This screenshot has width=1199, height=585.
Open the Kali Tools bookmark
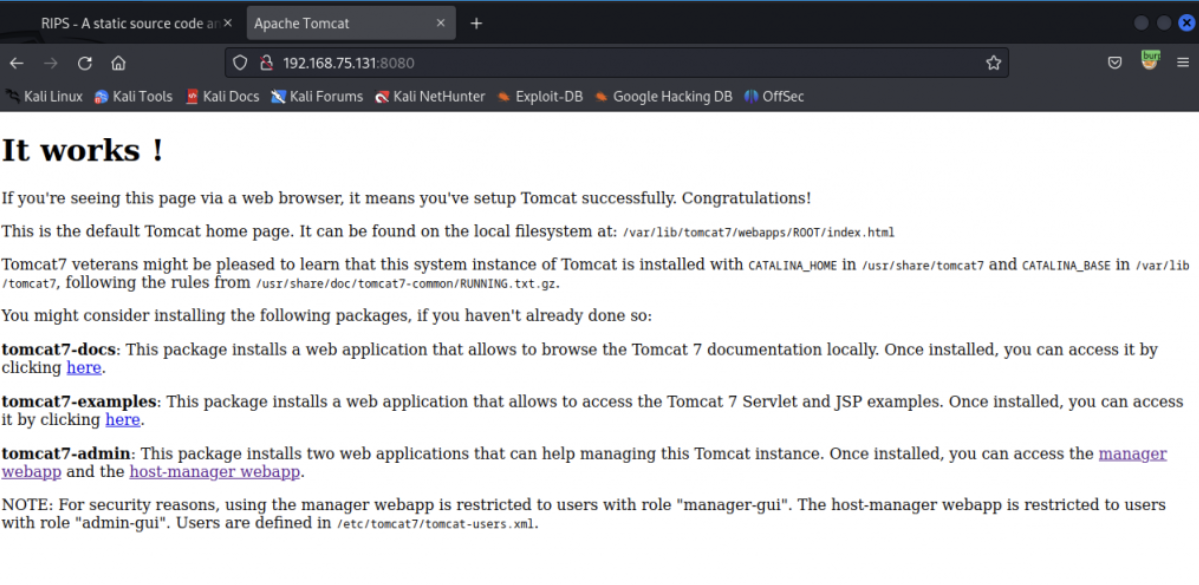133,96
